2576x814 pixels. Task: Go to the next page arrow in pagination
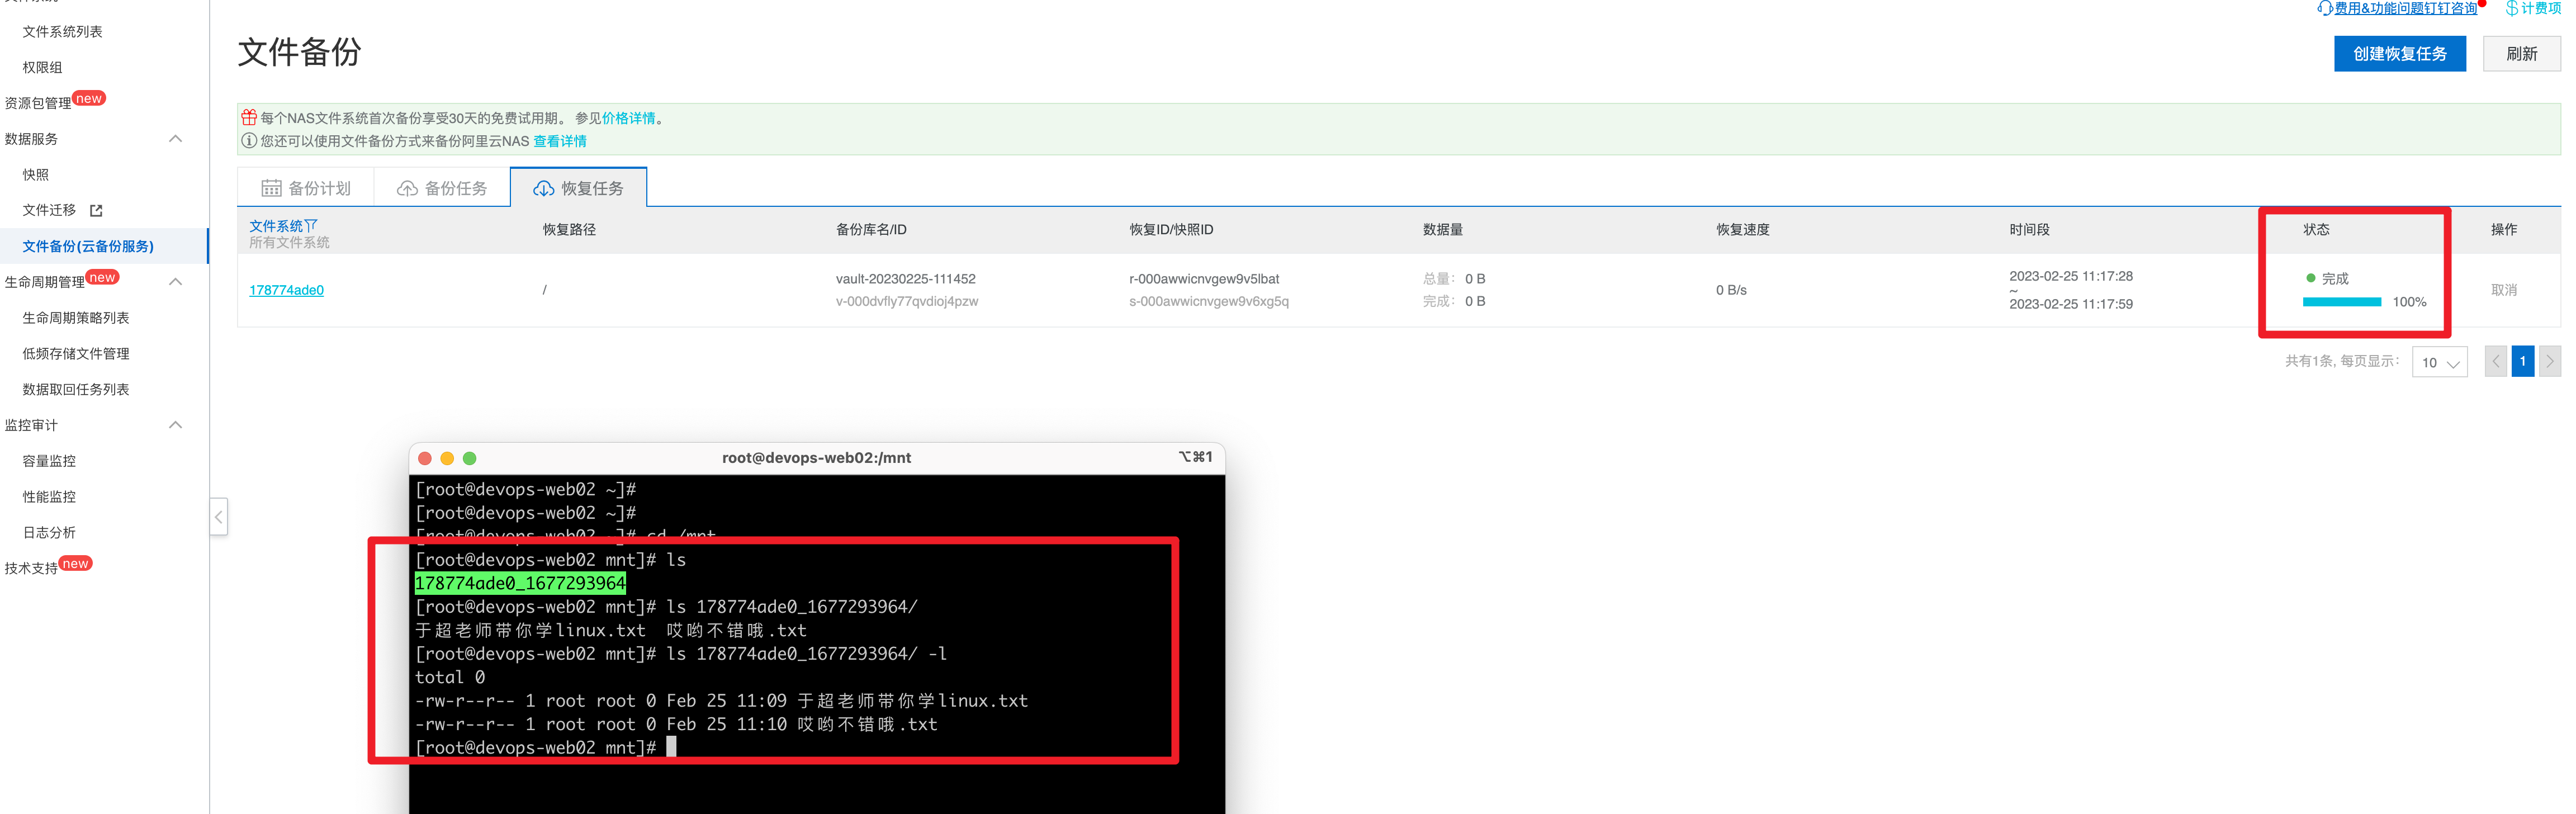coord(2549,361)
